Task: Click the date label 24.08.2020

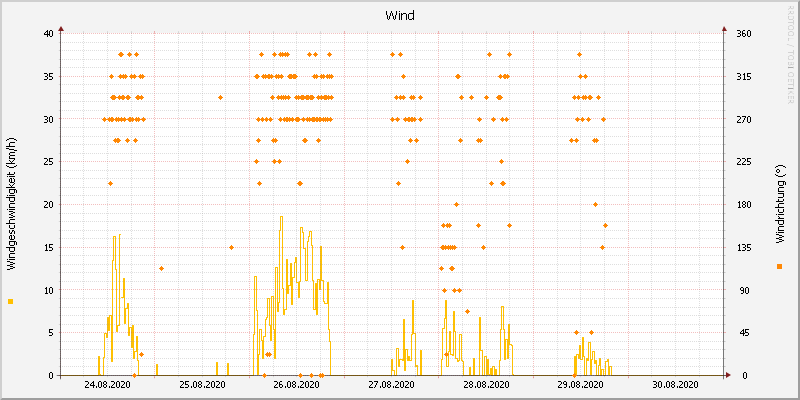Action: pos(106,384)
